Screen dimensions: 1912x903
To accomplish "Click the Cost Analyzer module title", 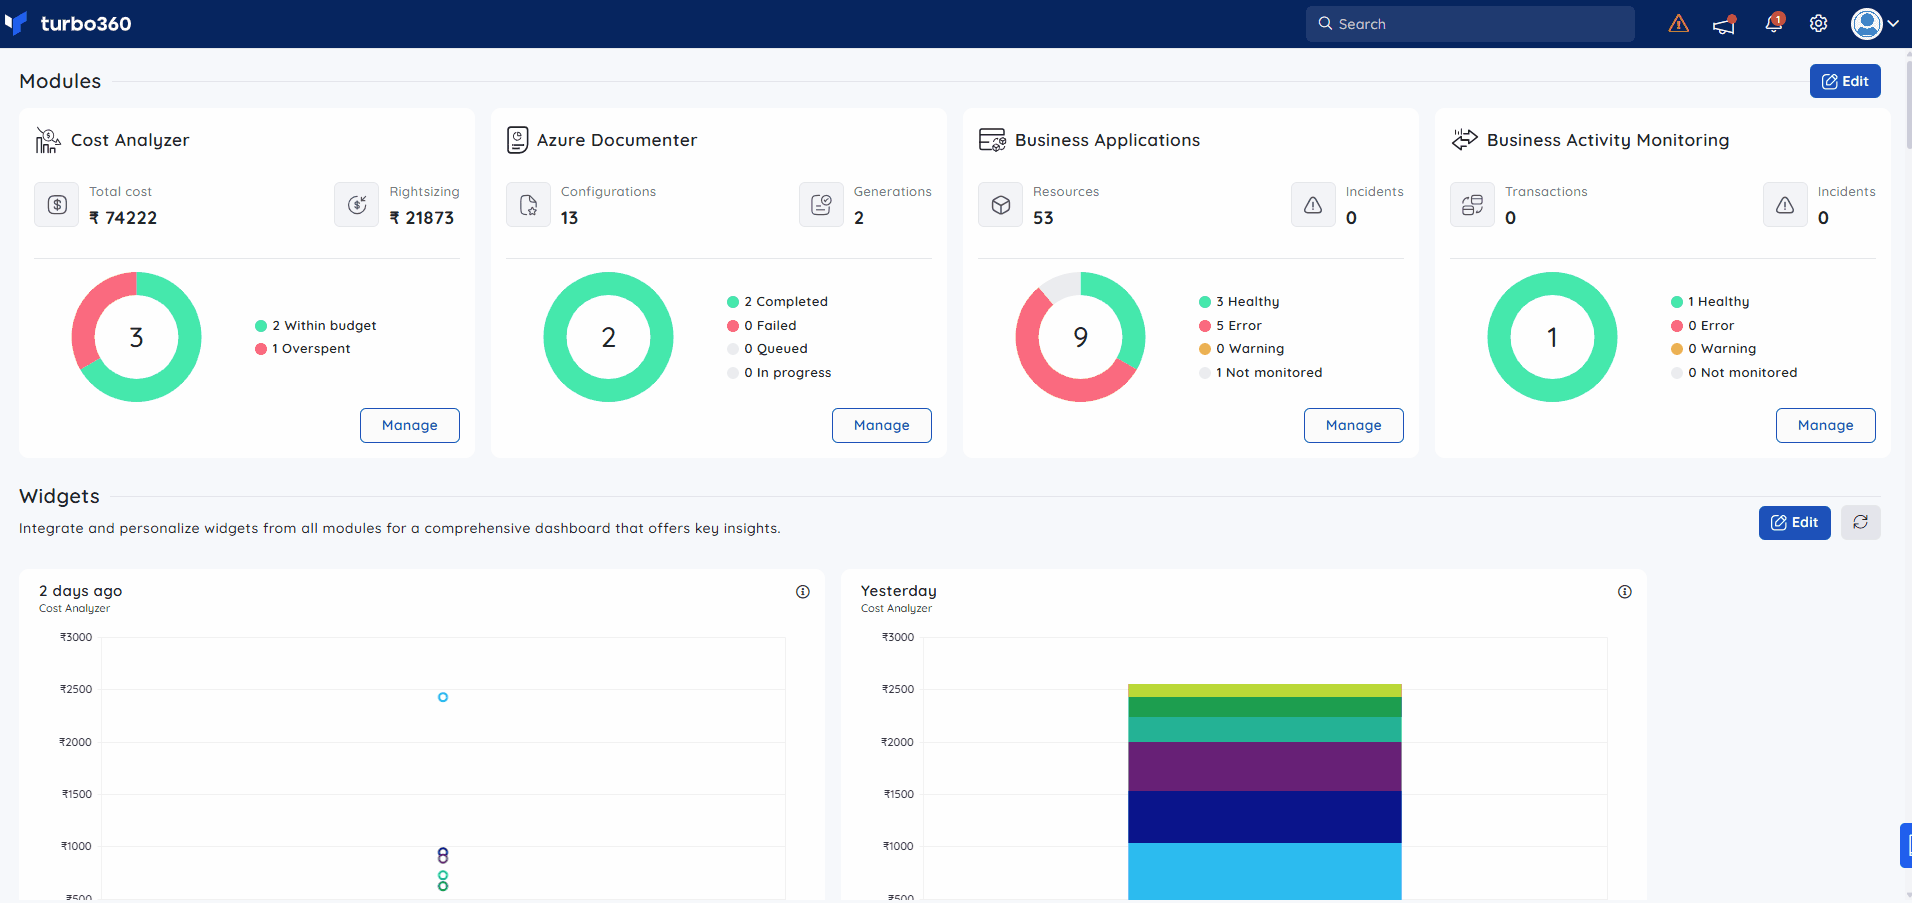I will 130,140.
